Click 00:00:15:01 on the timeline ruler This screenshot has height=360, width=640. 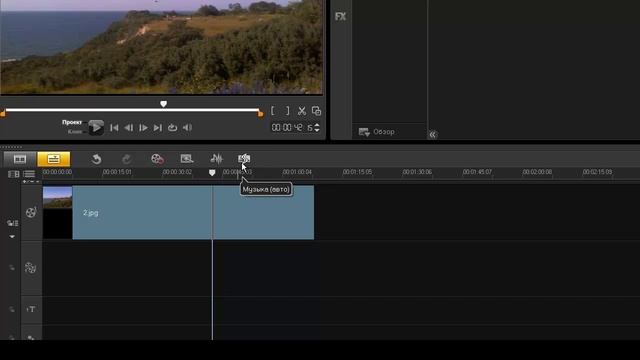[117, 172]
